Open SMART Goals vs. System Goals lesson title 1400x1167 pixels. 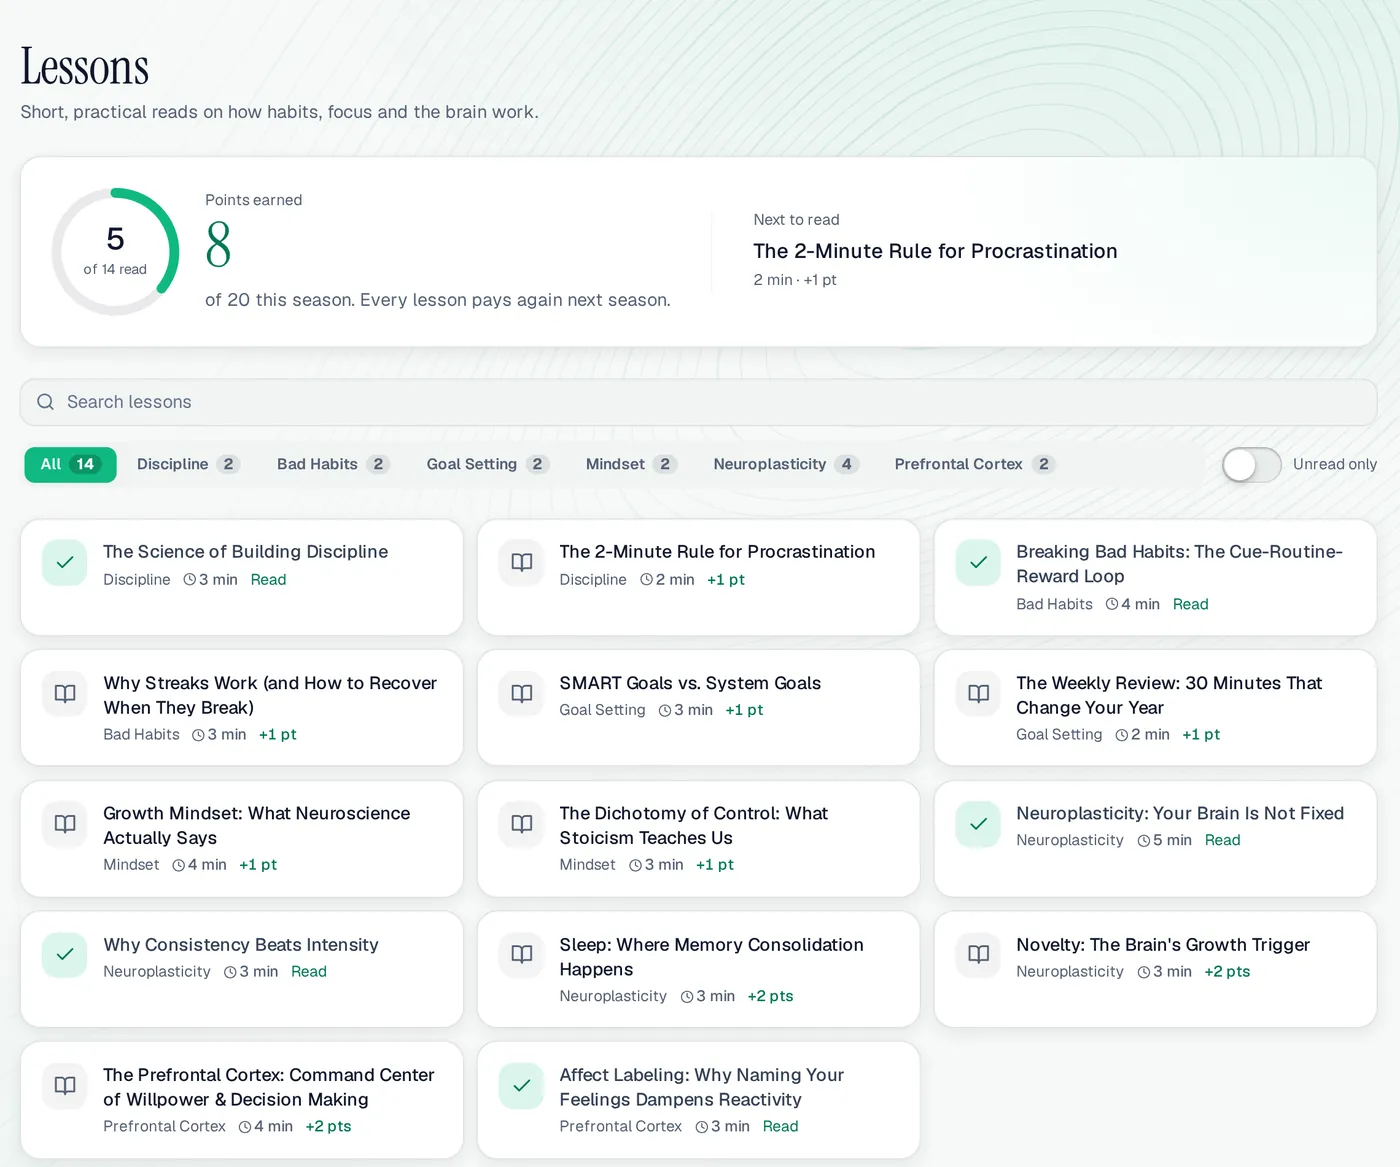pyautogui.click(x=690, y=683)
